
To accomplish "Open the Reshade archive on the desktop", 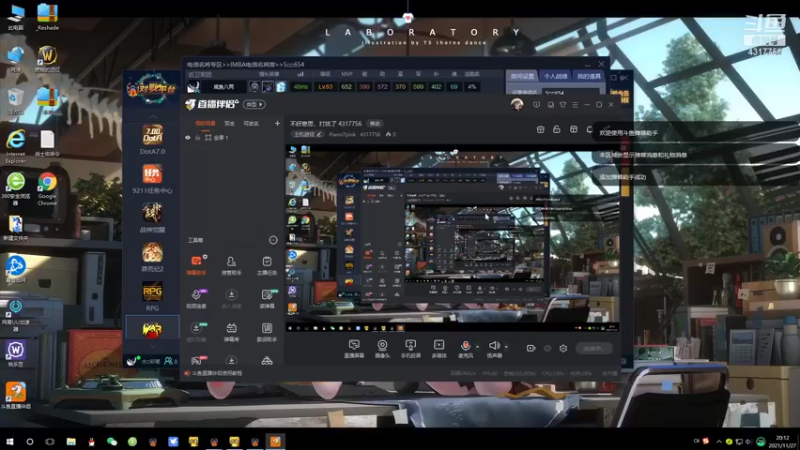I will tap(47, 17).
